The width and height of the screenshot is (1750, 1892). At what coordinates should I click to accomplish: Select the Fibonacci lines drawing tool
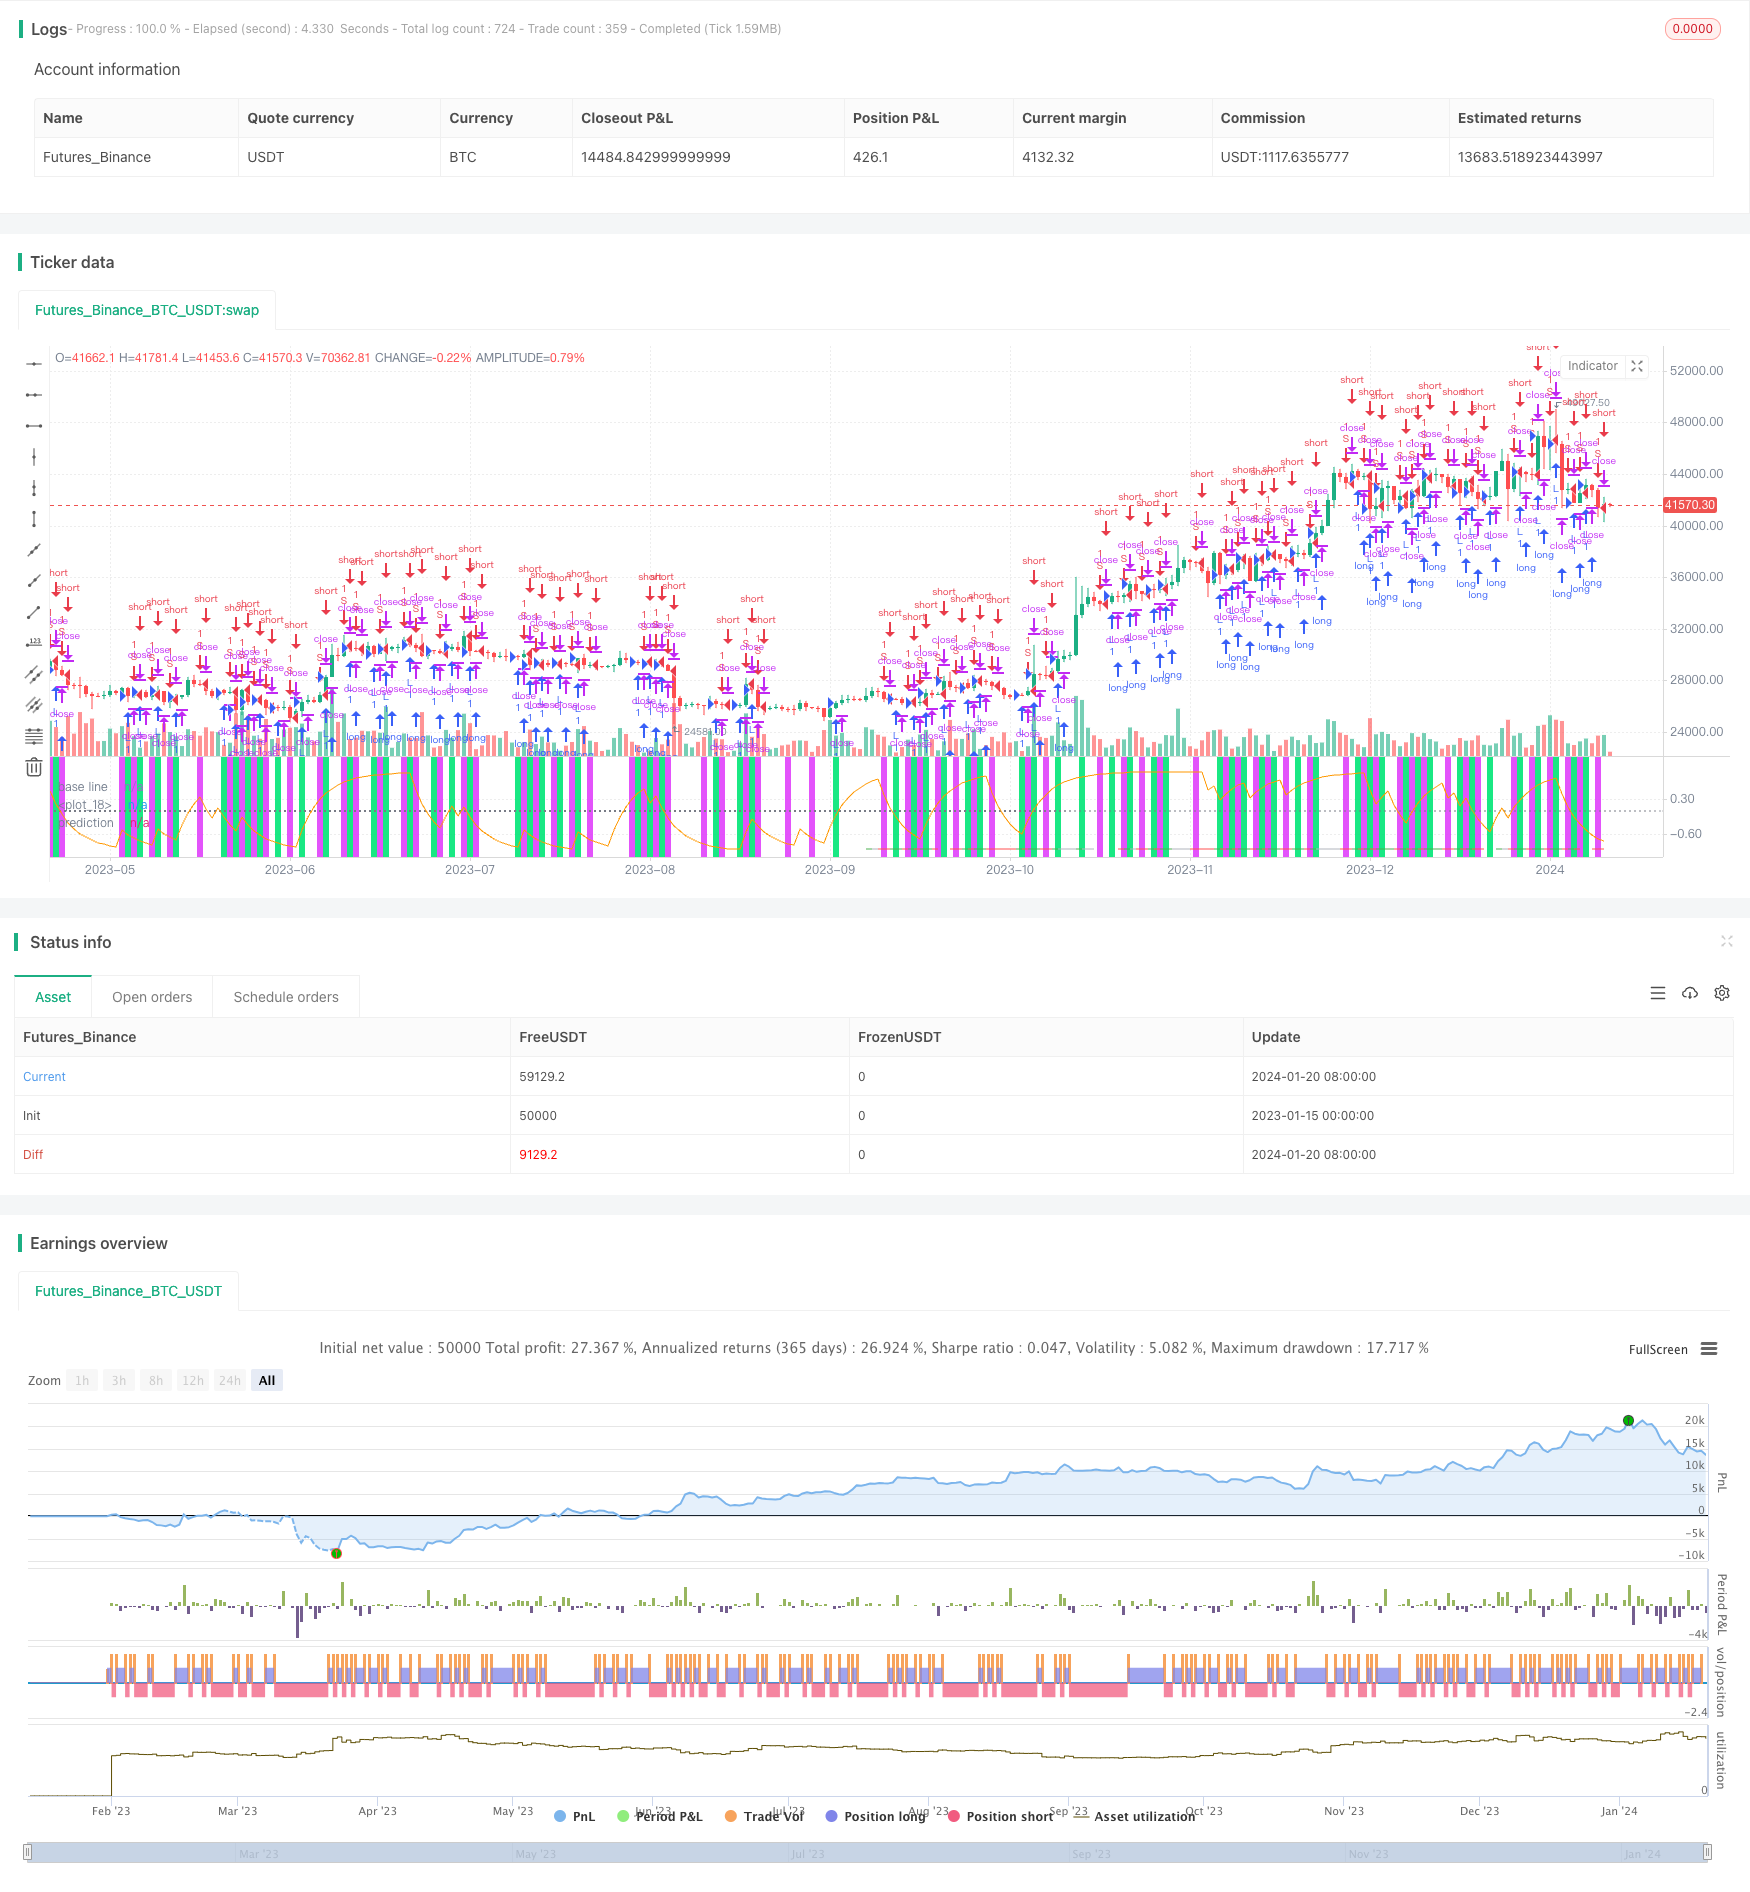tap(34, 736)
